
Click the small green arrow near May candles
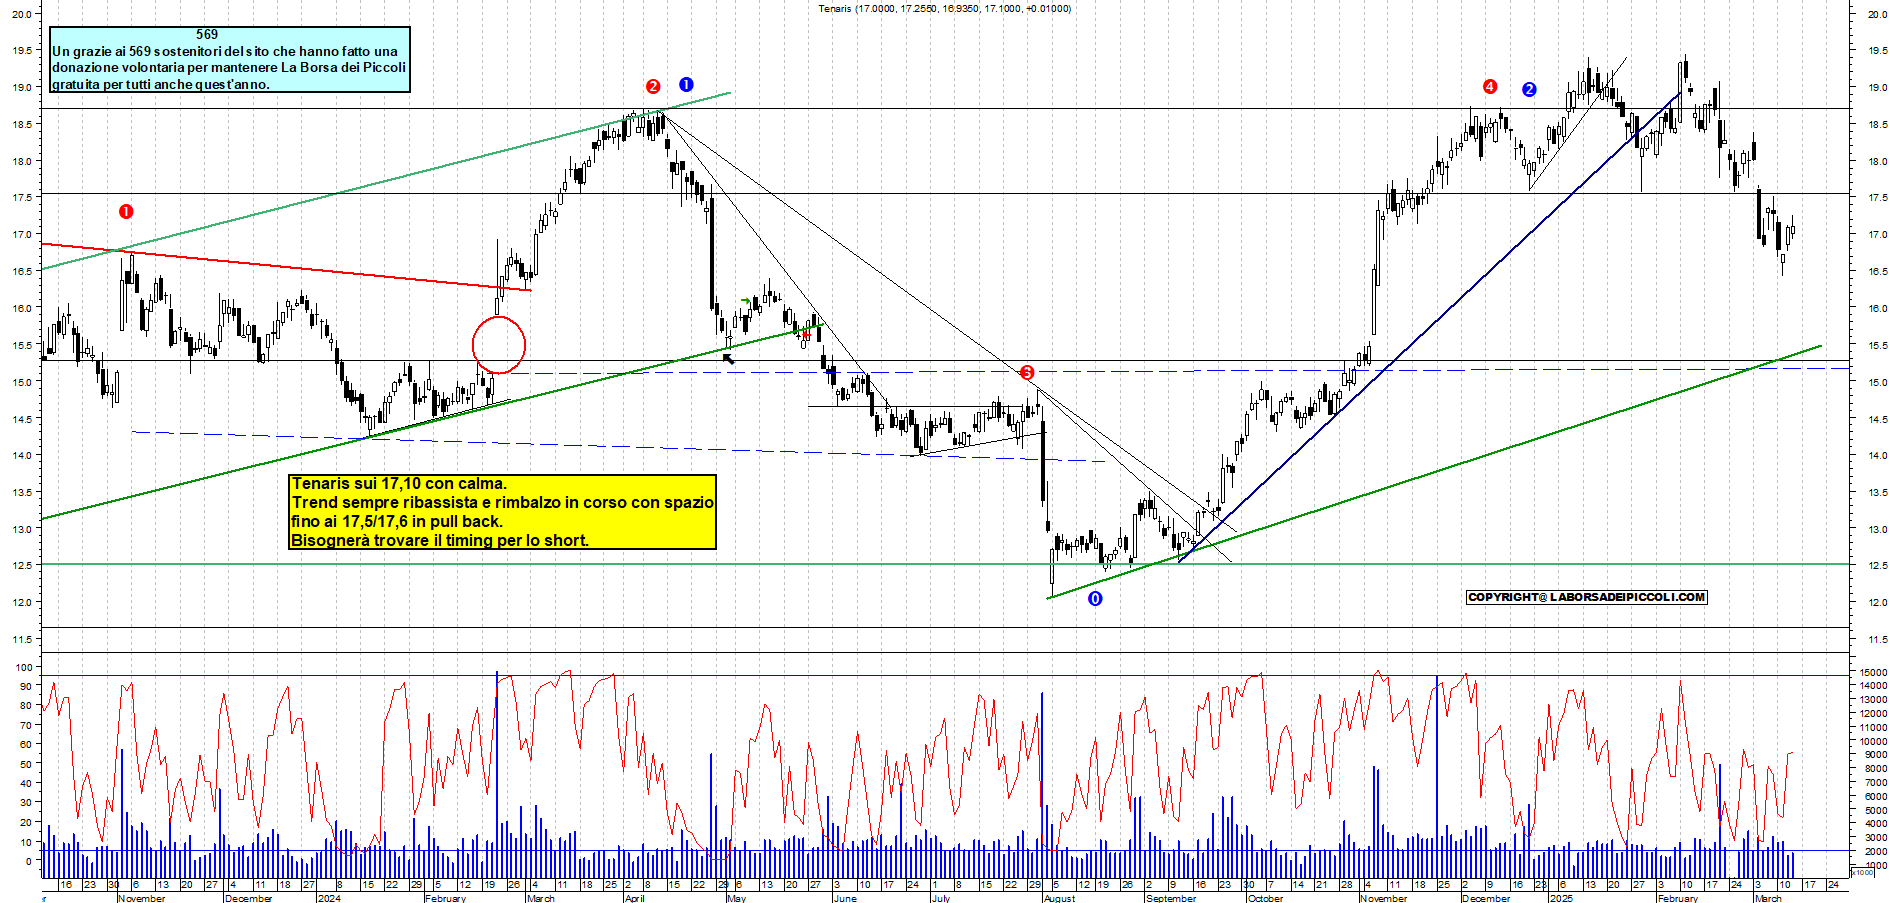tap(745, 300)
